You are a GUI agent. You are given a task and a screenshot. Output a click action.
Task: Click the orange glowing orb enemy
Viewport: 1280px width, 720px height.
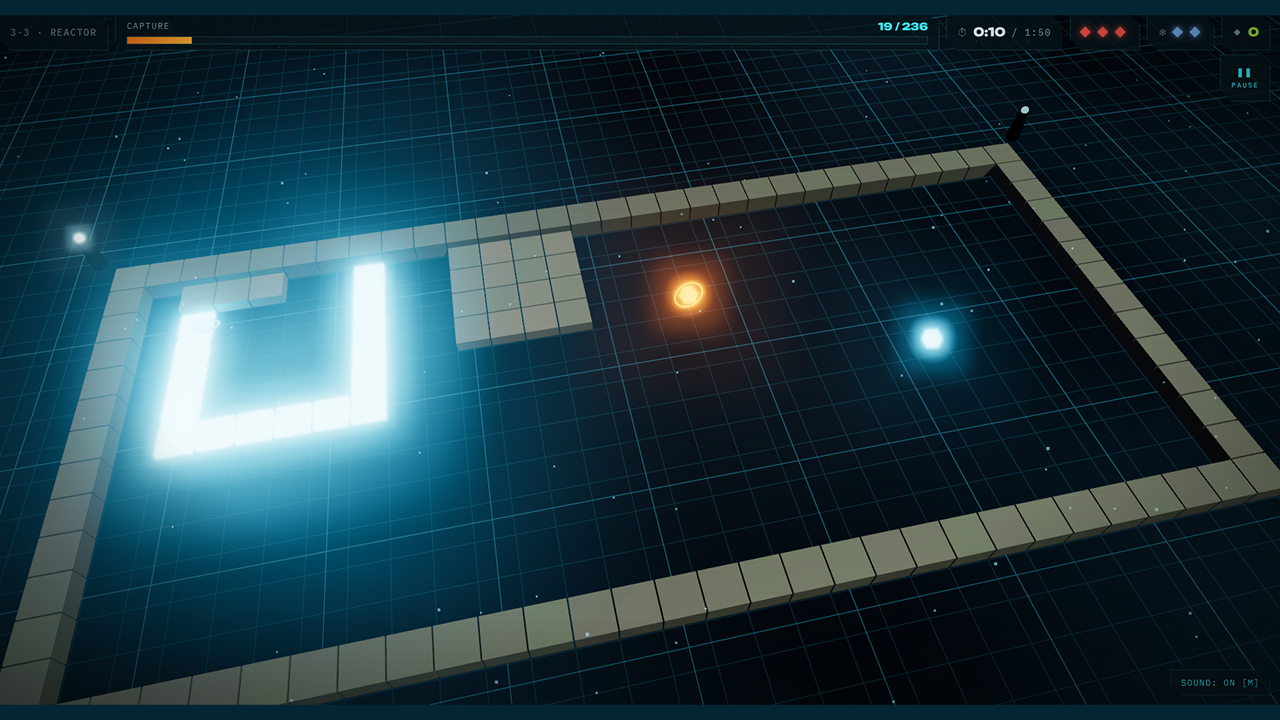click(688, 294)
